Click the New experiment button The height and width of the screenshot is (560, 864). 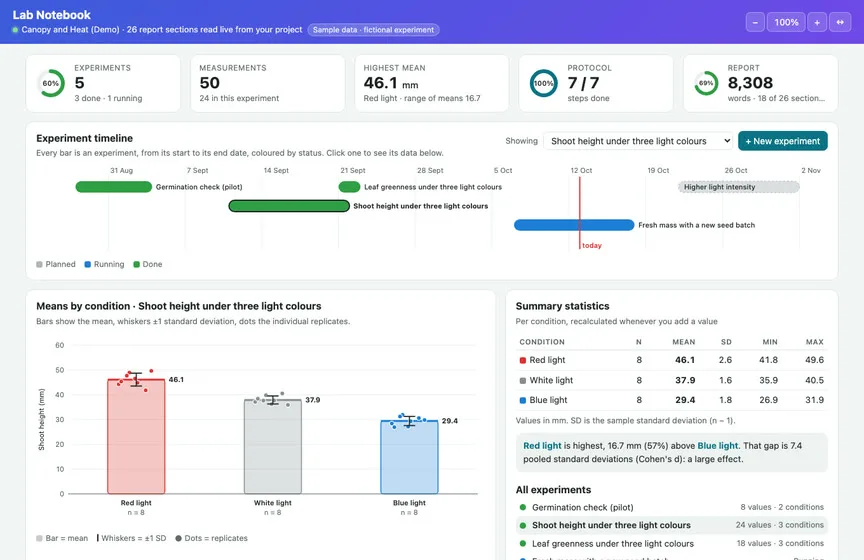782,141
